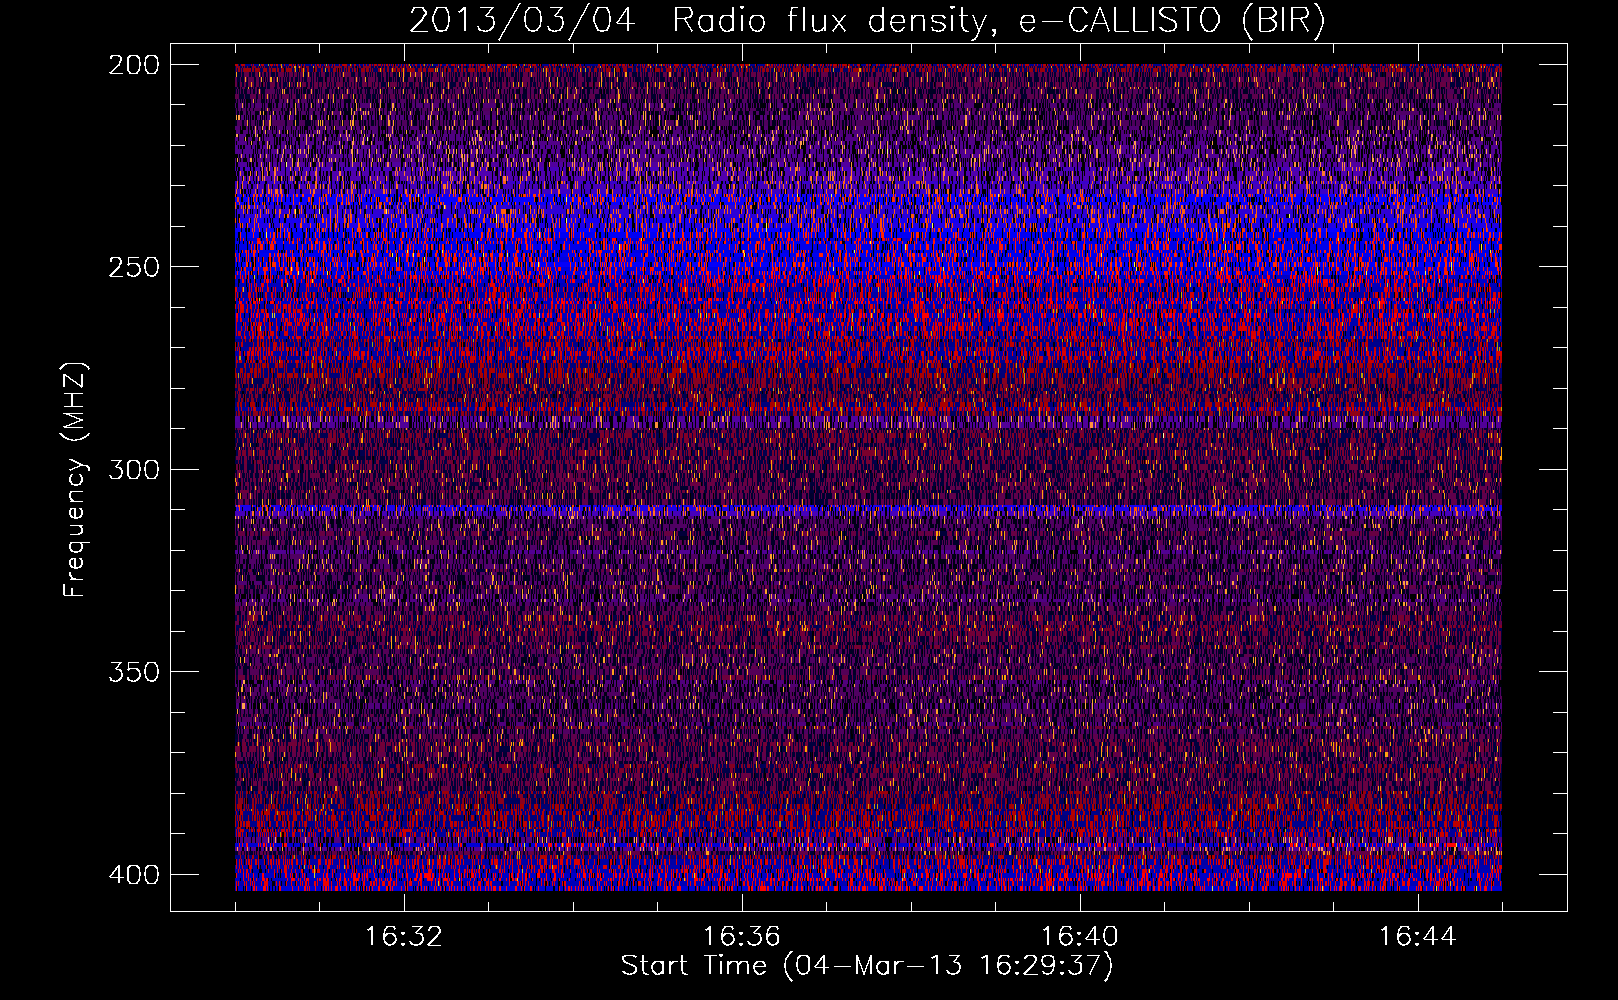Click the purple horizontal line near 289 MHz
The image size is (1618, 1000).
pos(868,424)
